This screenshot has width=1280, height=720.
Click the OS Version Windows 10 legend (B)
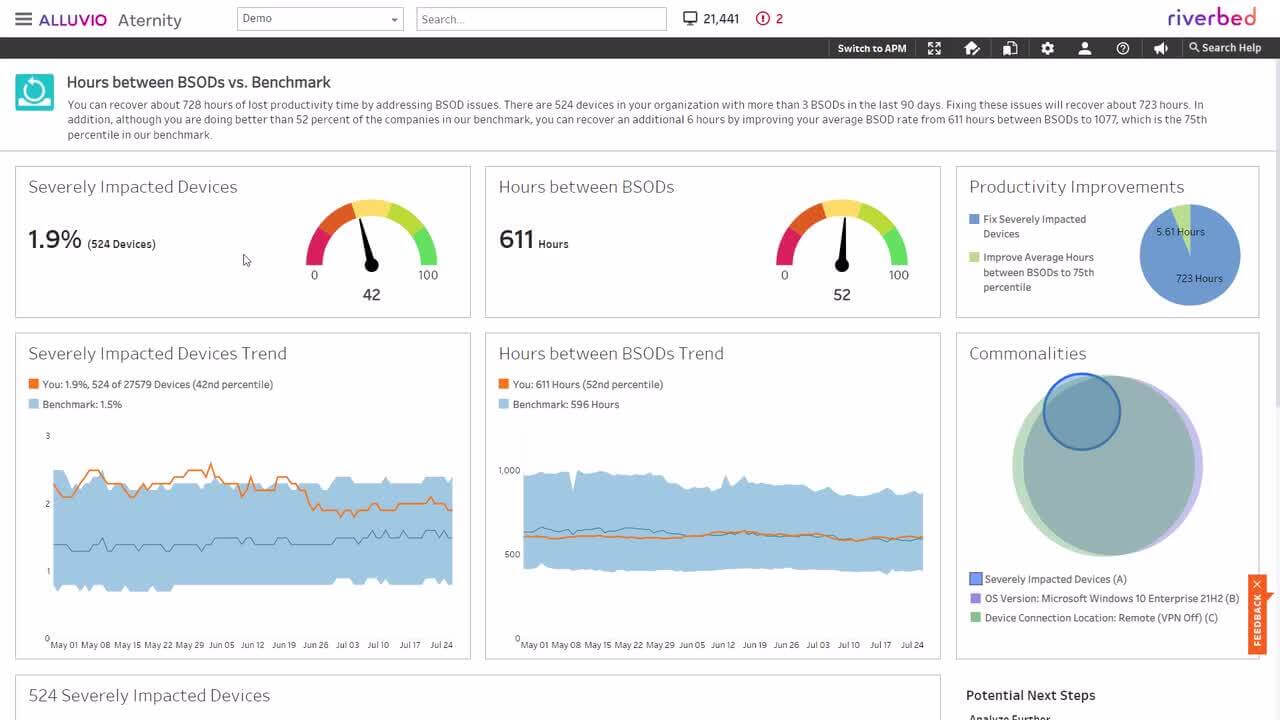[1105, 598]
